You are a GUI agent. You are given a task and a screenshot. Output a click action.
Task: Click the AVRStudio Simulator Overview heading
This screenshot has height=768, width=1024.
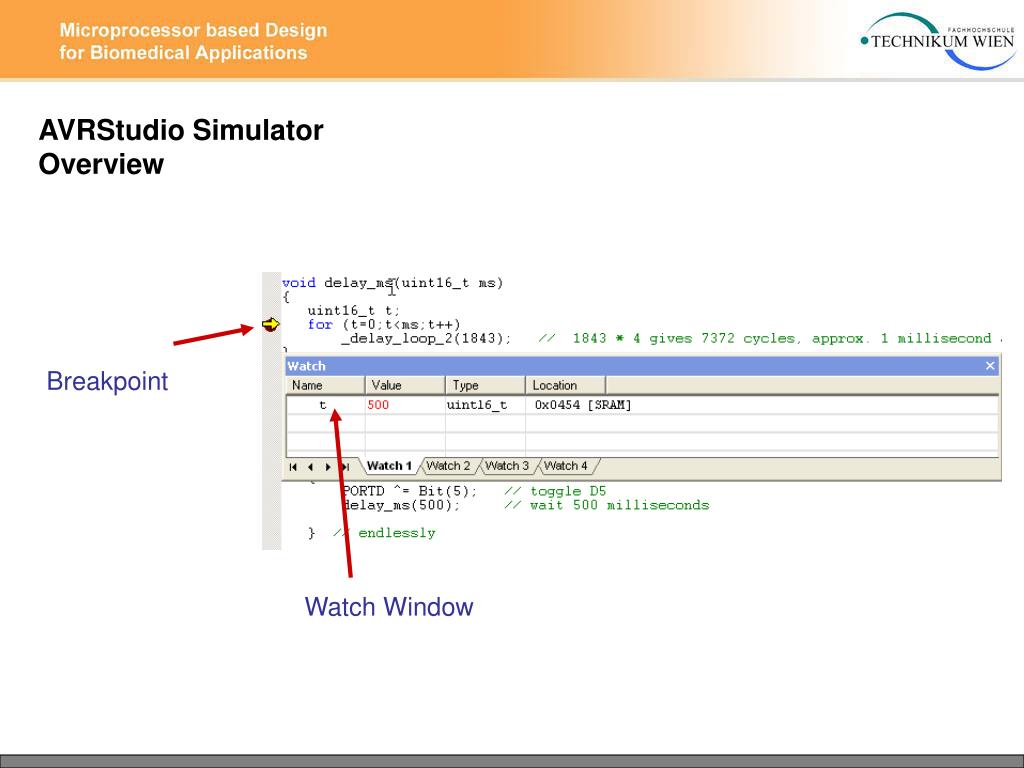pos(181,147)
